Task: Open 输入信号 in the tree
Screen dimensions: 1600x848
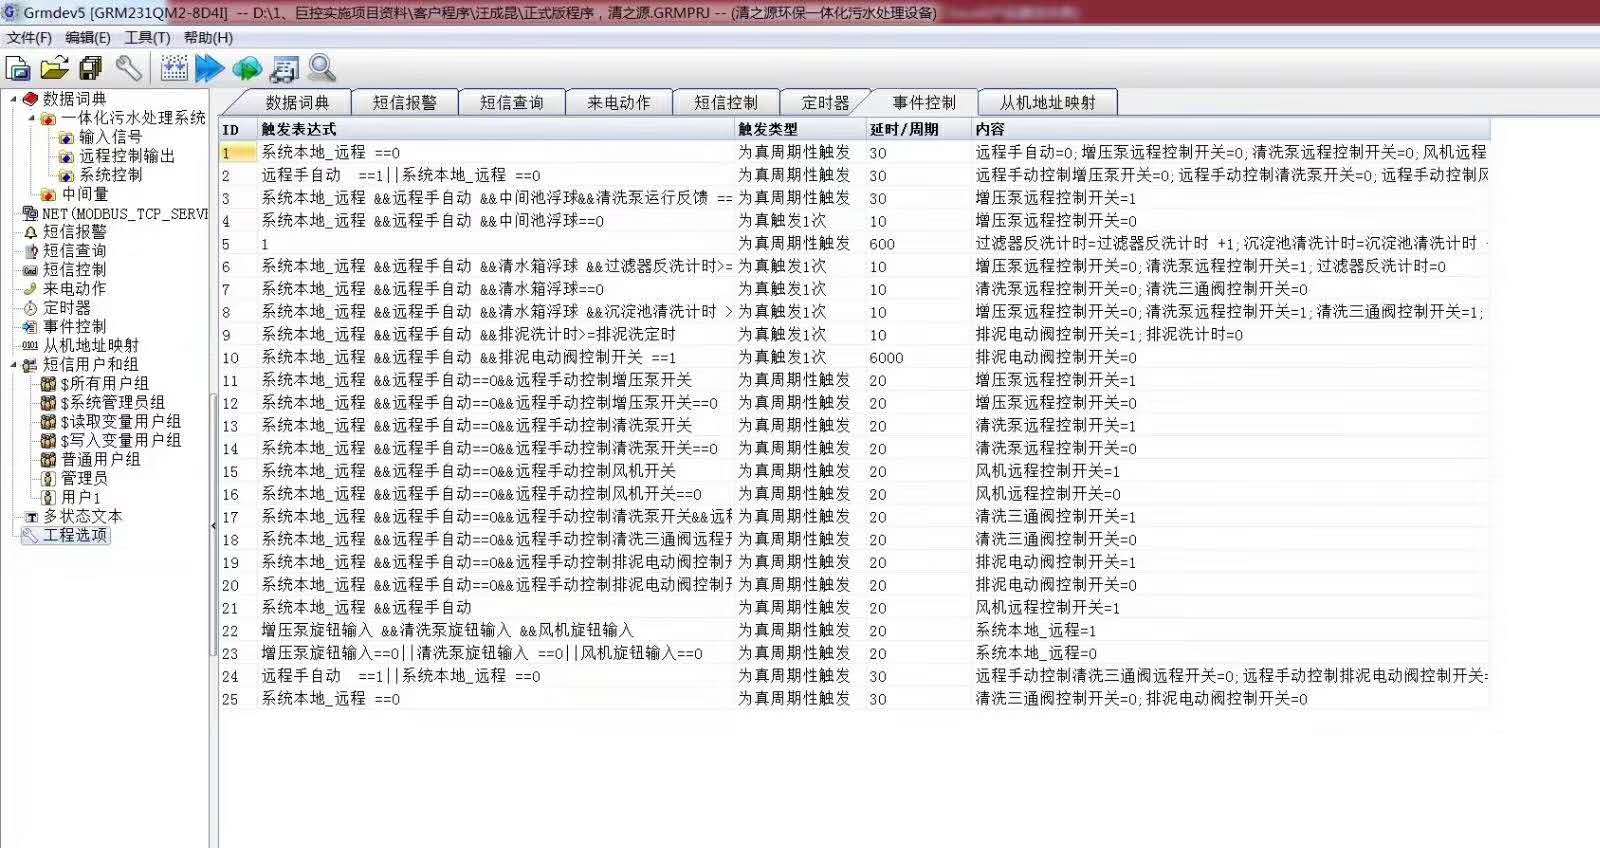Action: coord(110,137)
